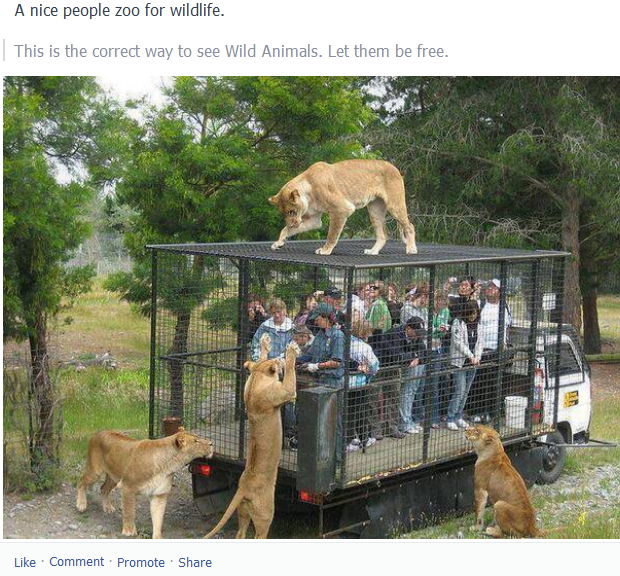Image resolution: width=620 pixels, height=576 pixels.
Task: Click the truck's rear wheel in the photo
Action: (552, 459)
